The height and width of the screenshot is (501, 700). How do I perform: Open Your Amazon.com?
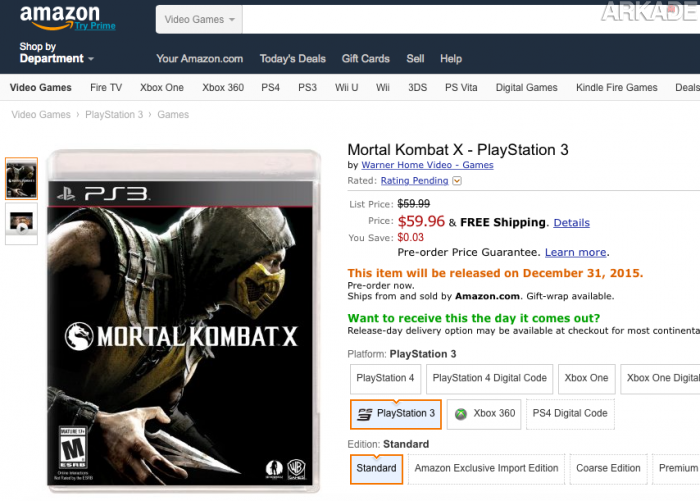point(200,59)
